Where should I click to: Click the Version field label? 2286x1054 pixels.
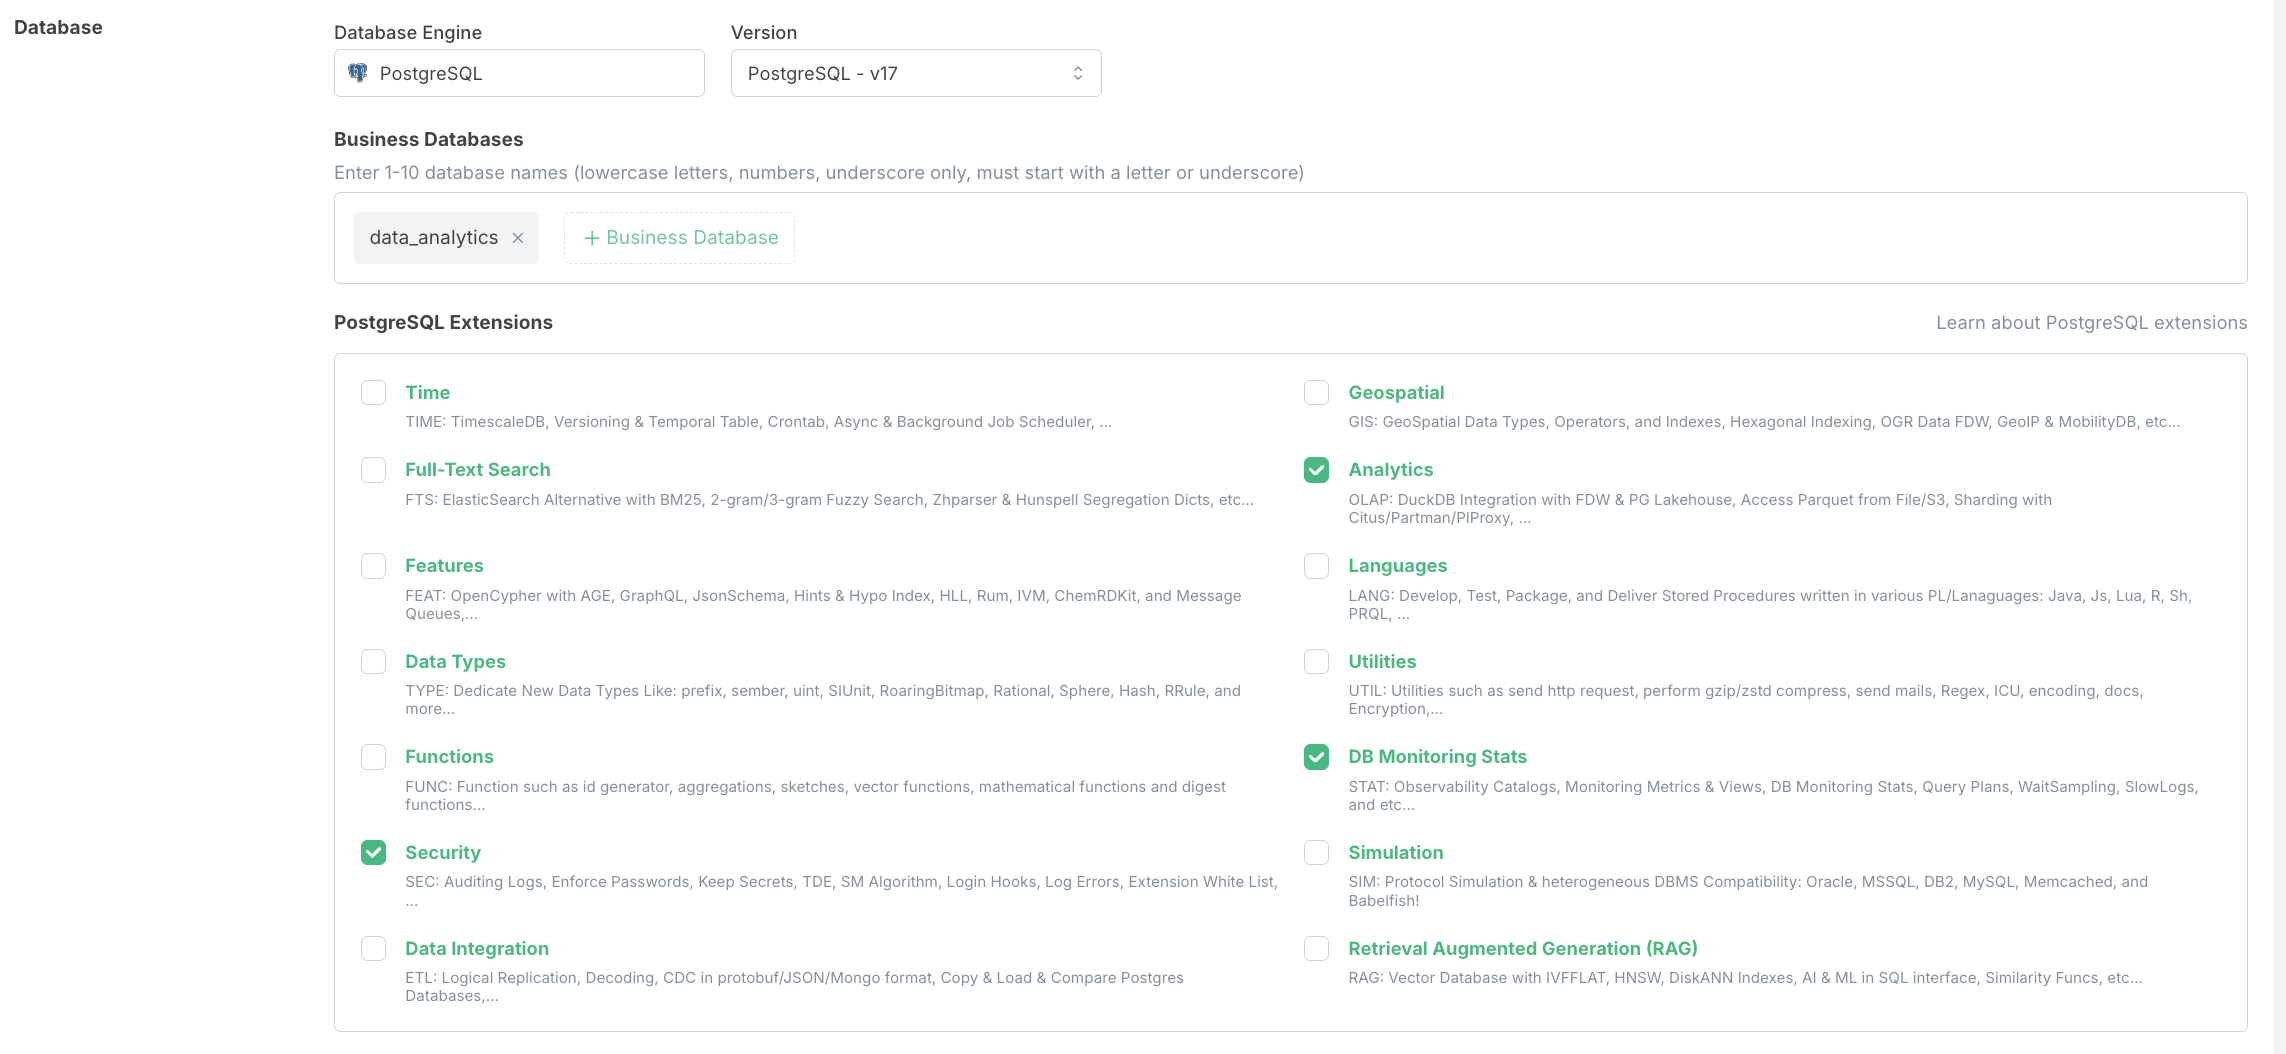[764, 32]
